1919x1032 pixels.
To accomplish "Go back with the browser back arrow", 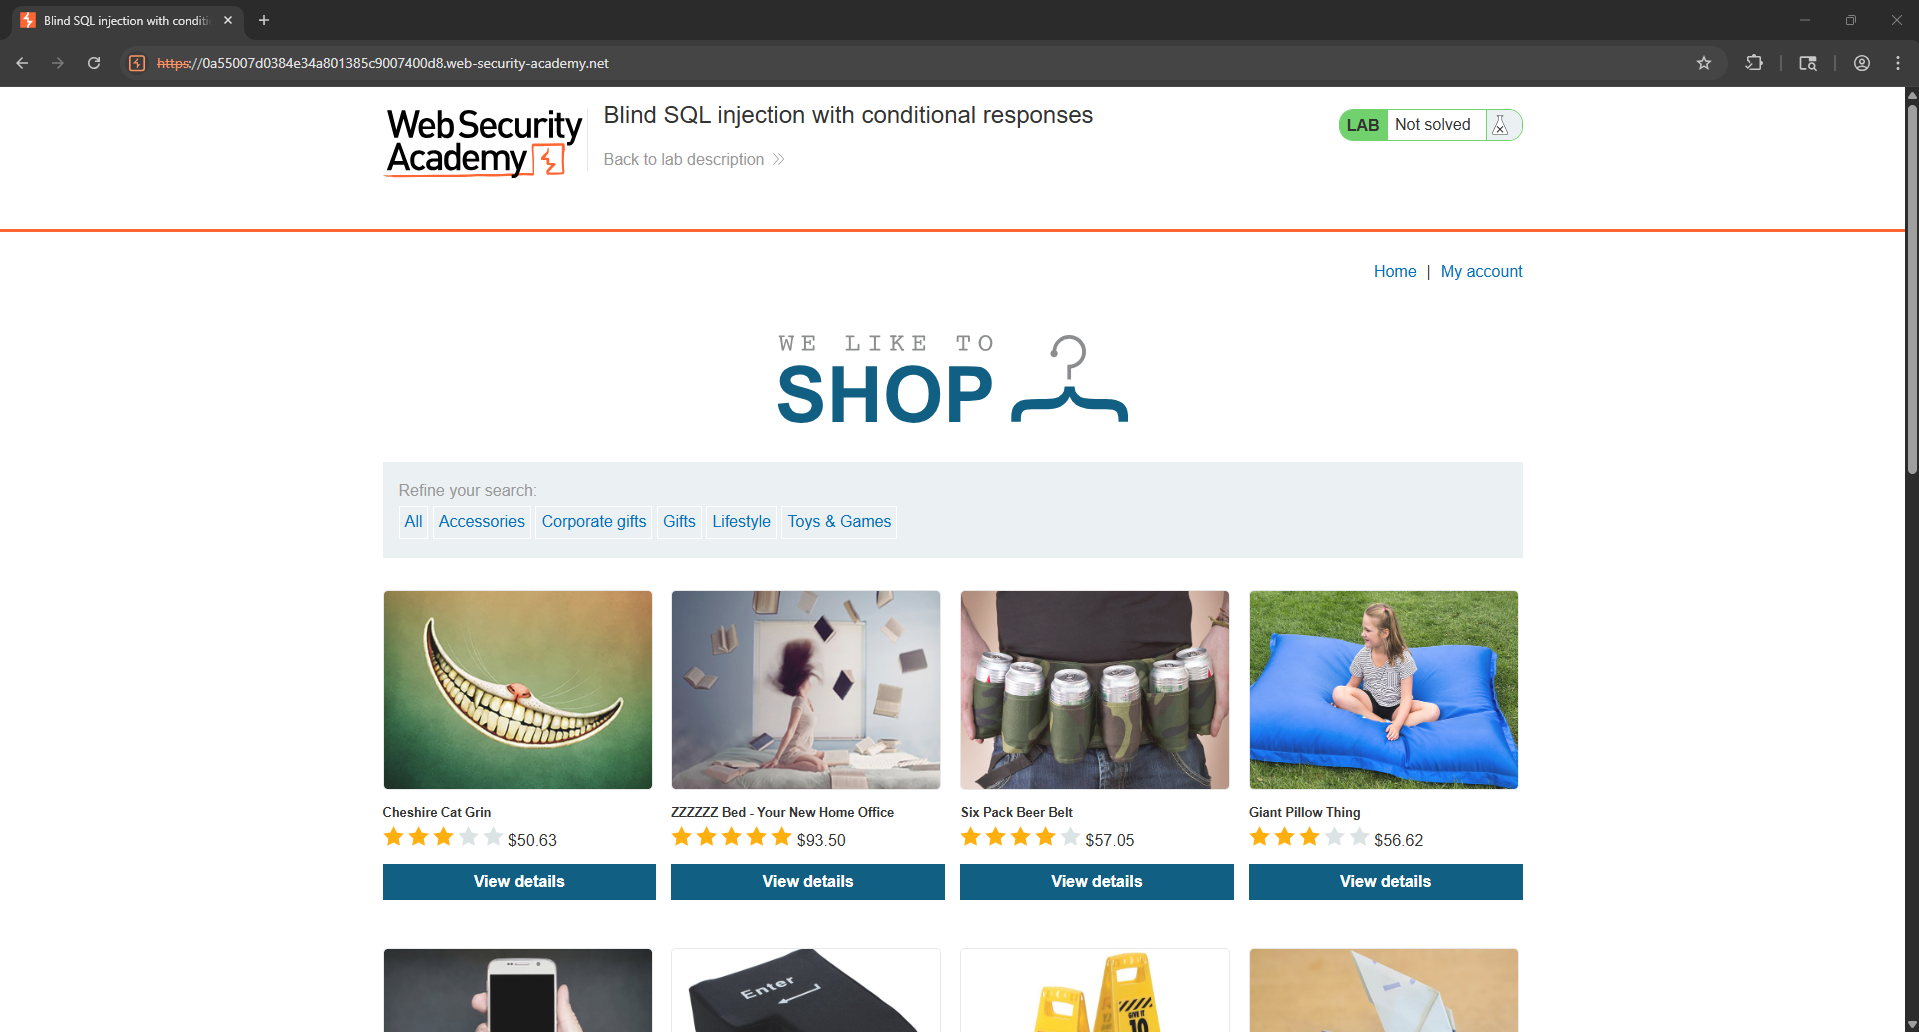I will pos(22,63).
